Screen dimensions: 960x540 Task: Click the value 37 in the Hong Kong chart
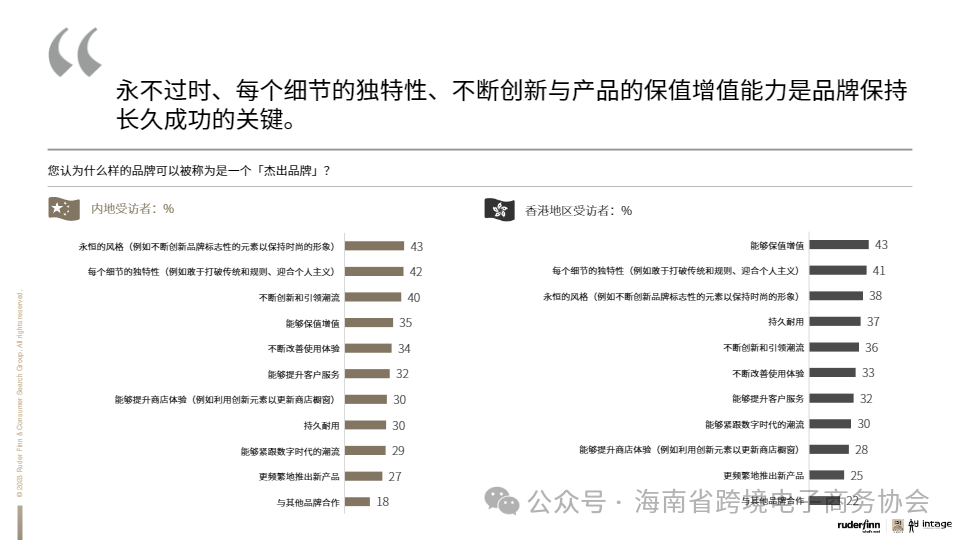[x=874, y=321]
